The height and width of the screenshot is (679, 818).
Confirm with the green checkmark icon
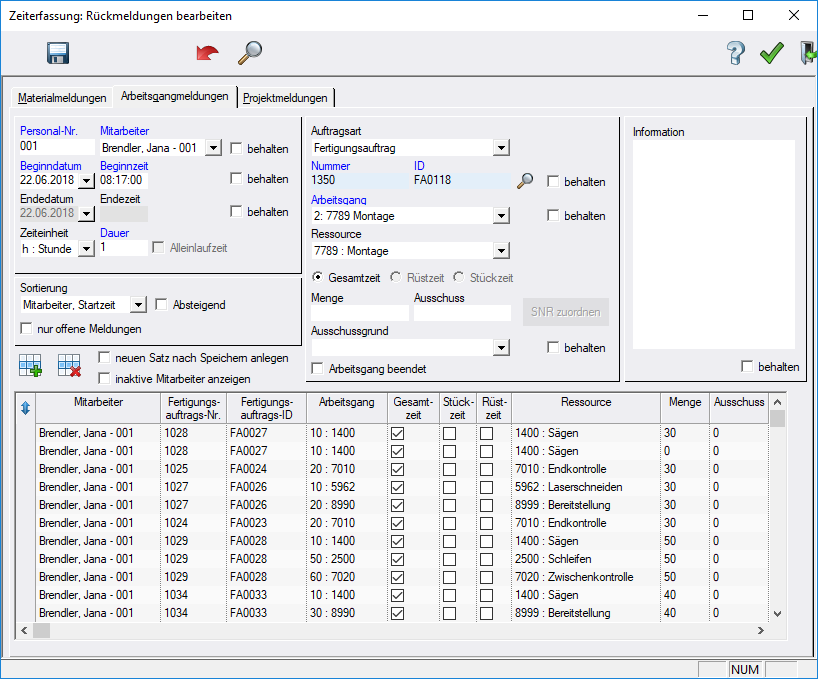point(771,54)
